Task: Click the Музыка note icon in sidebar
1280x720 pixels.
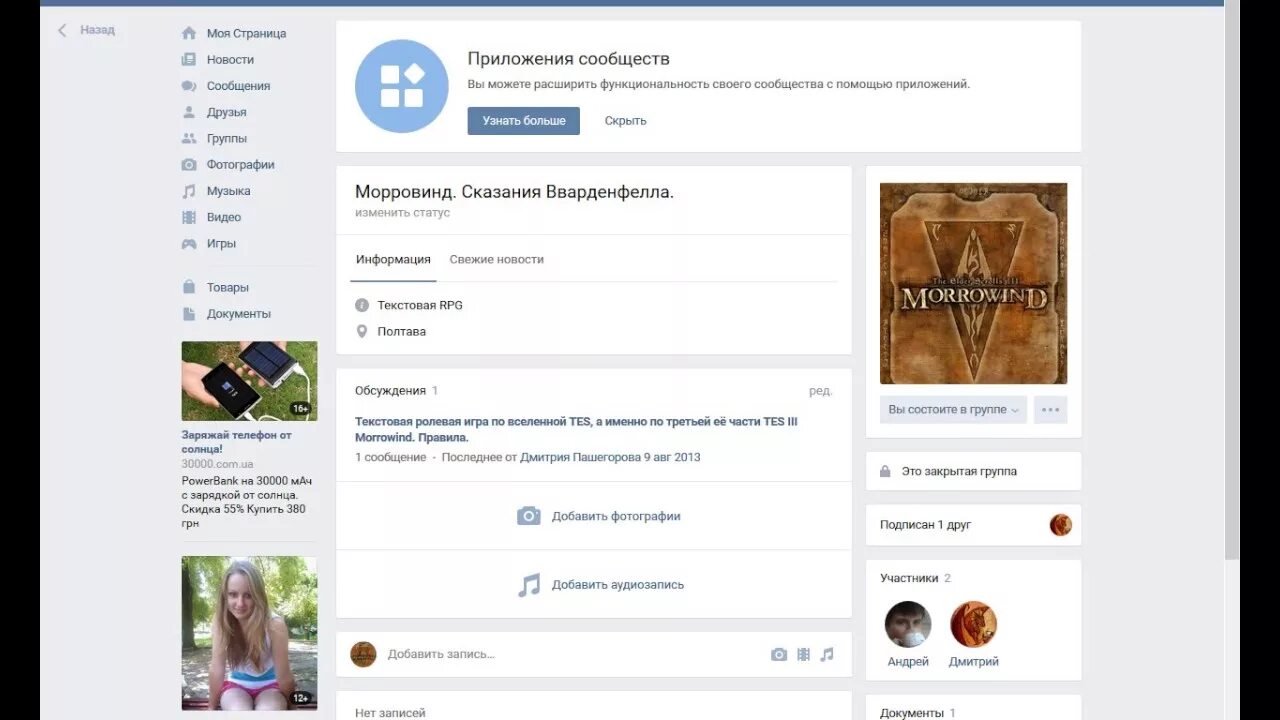Action: (189, 191)
